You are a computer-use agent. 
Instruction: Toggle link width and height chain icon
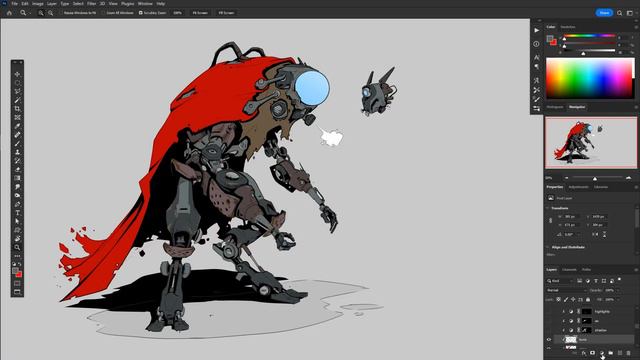coord(550,220)
